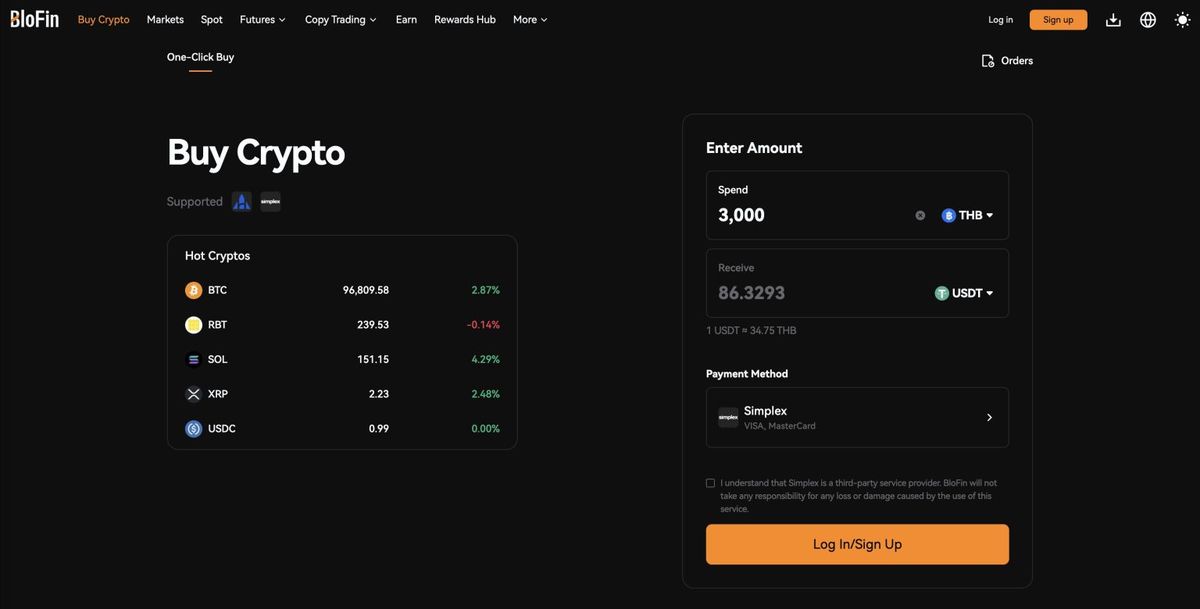1200x609 pixels.
Task: Open the language globe icon
Action: [x=1148, y=20]
